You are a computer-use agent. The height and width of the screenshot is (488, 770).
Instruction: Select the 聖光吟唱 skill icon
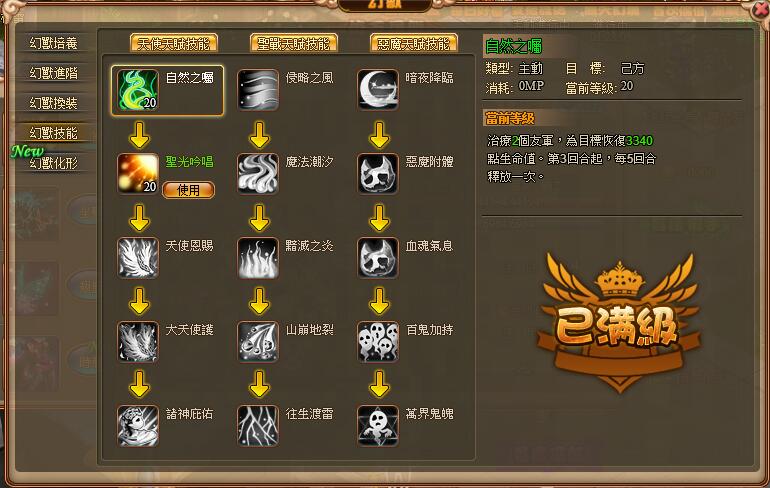click(x=138, y=174)
